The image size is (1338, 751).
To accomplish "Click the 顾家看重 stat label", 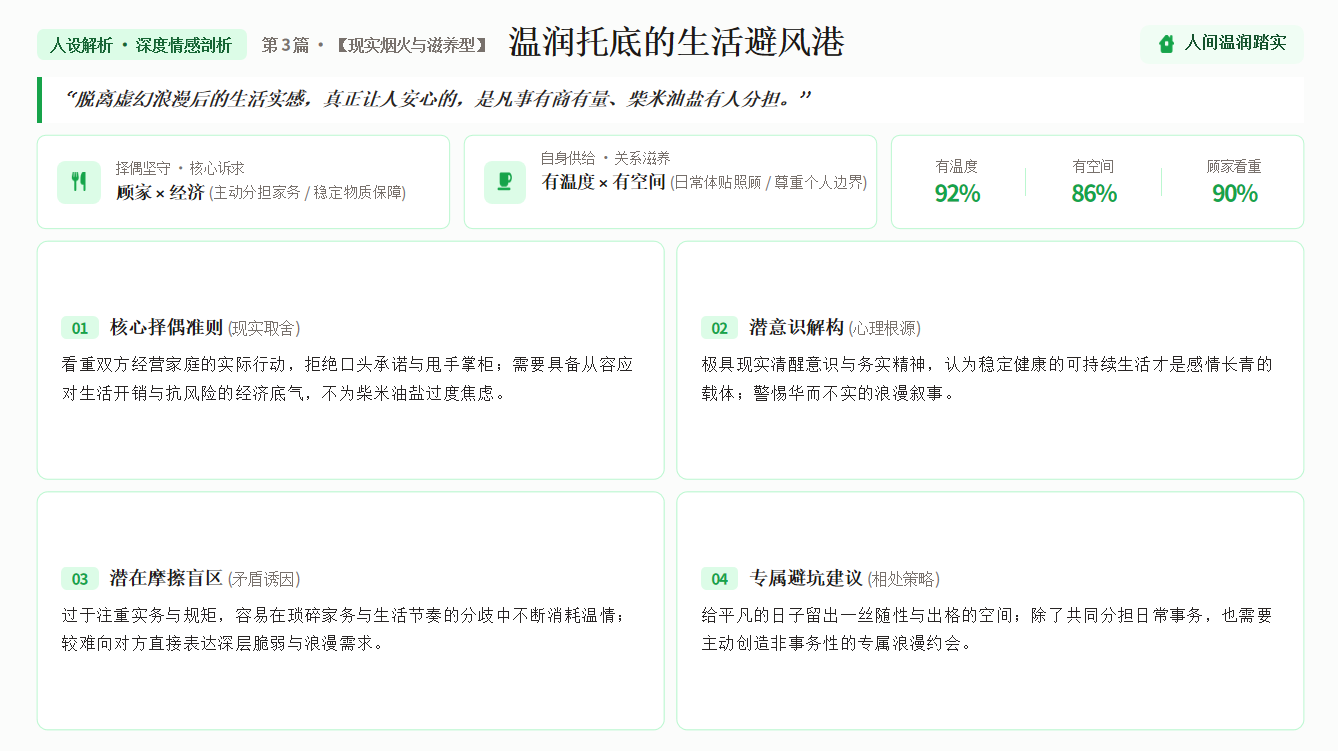I will [1234, 167].
